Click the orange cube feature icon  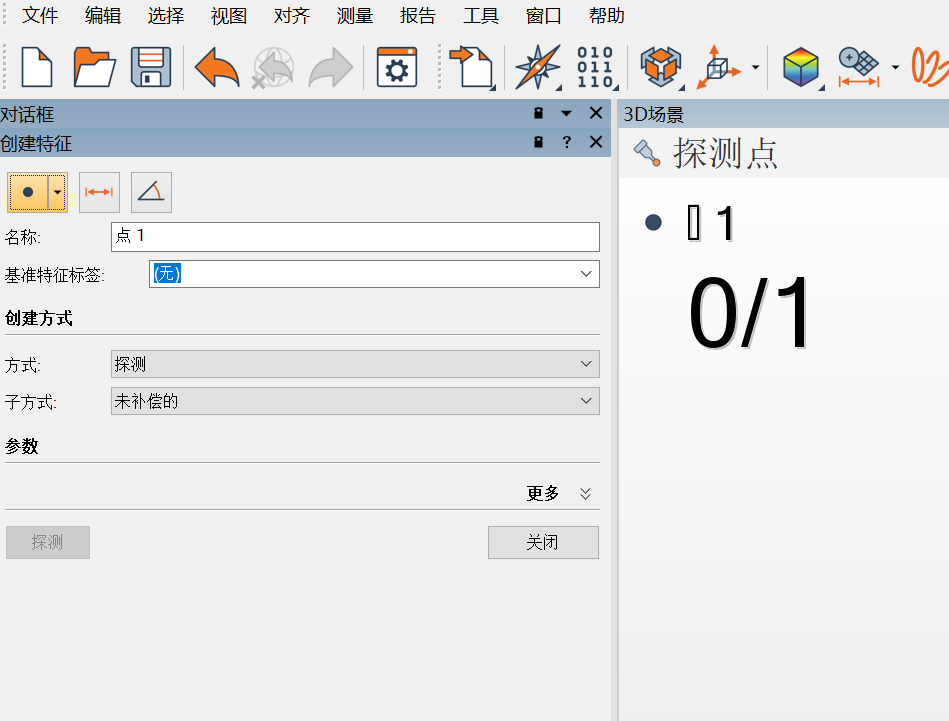[661, 67]
